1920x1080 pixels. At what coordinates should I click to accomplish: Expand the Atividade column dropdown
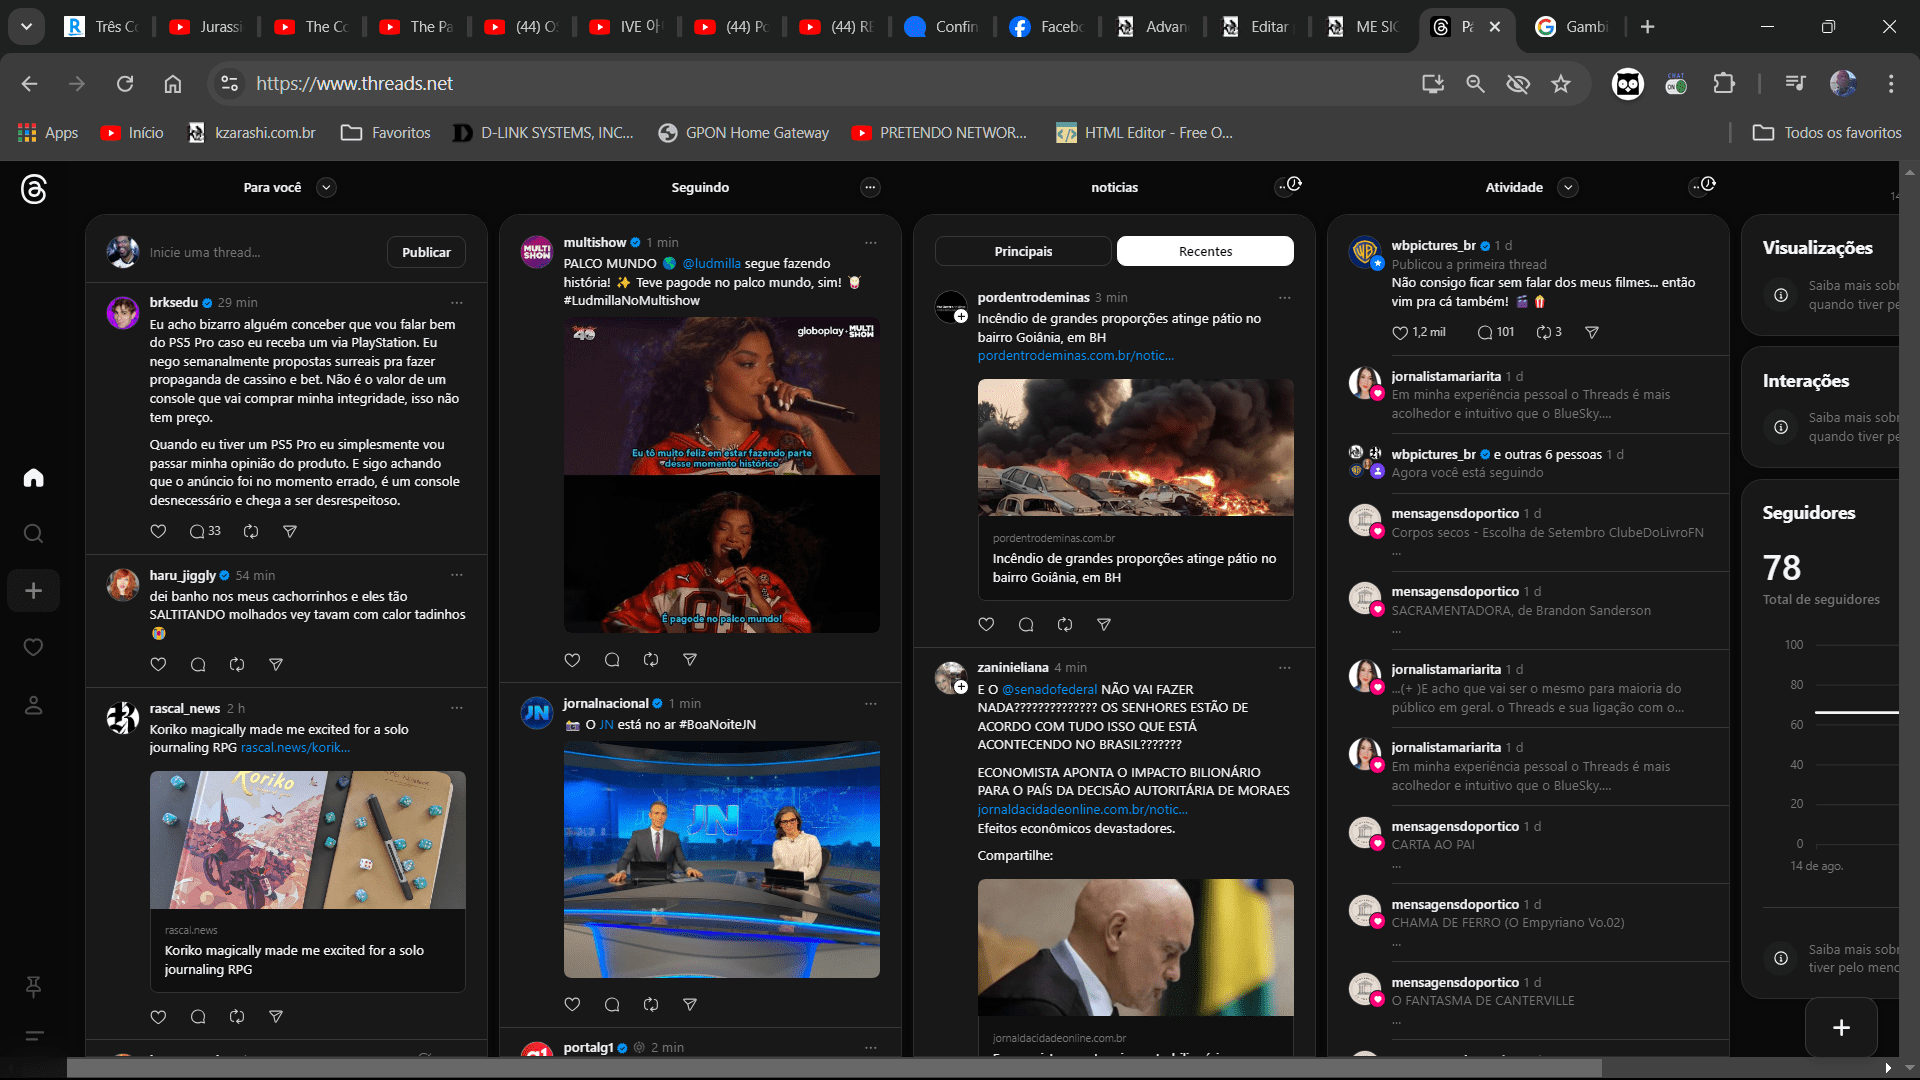pyautogui.click(x=1568, y=188)
